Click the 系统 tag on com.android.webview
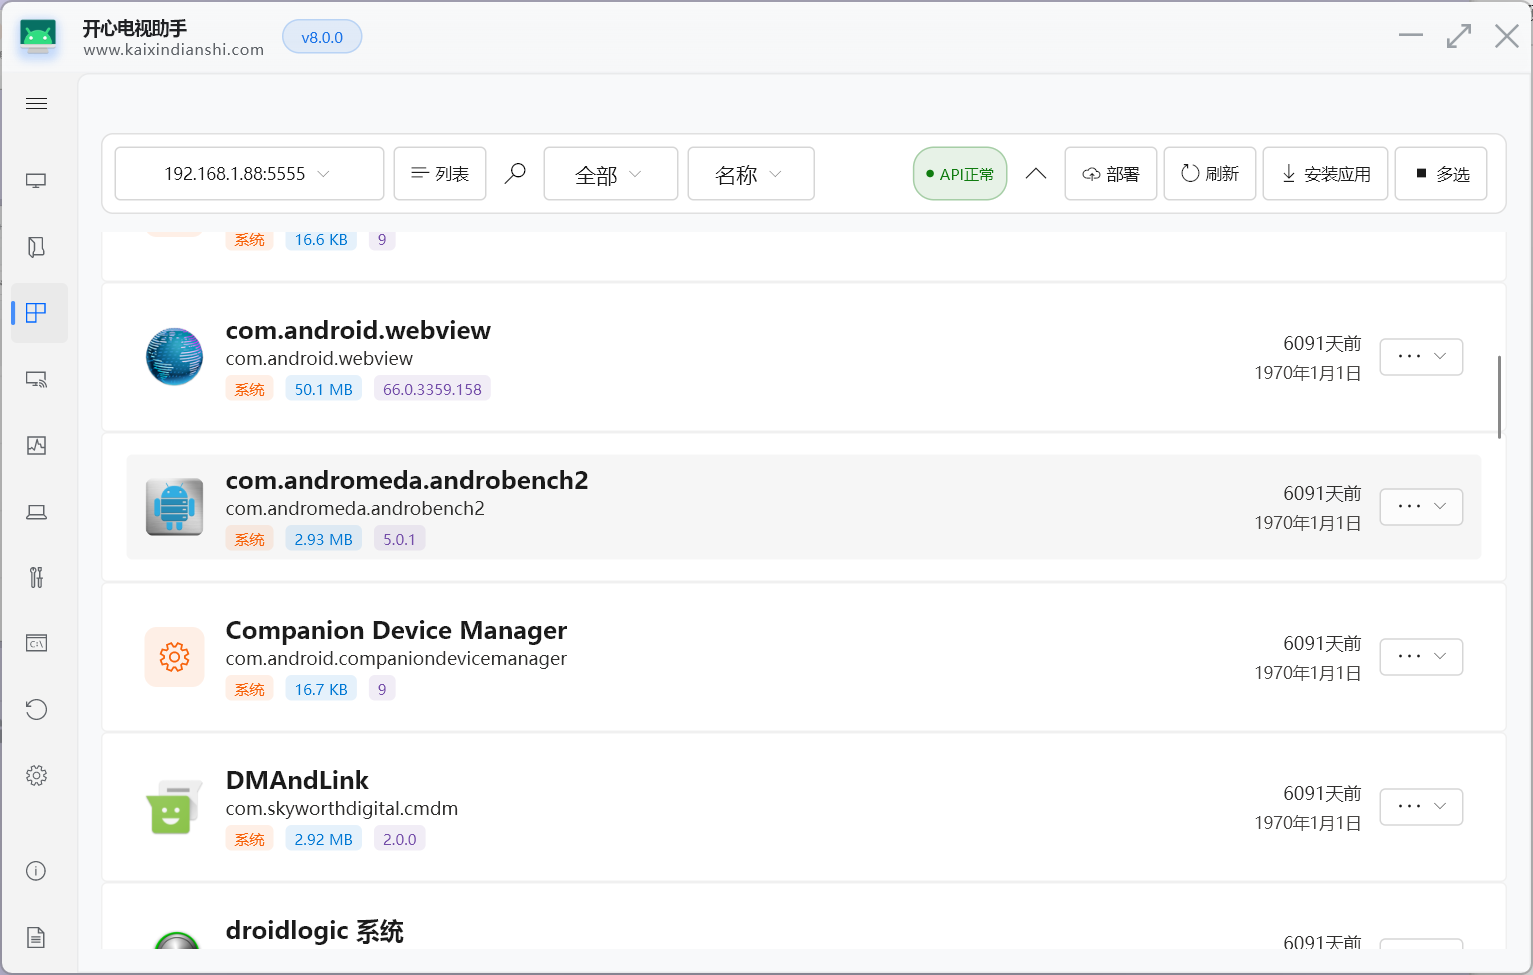1533x975 pixels. (250, 389)
